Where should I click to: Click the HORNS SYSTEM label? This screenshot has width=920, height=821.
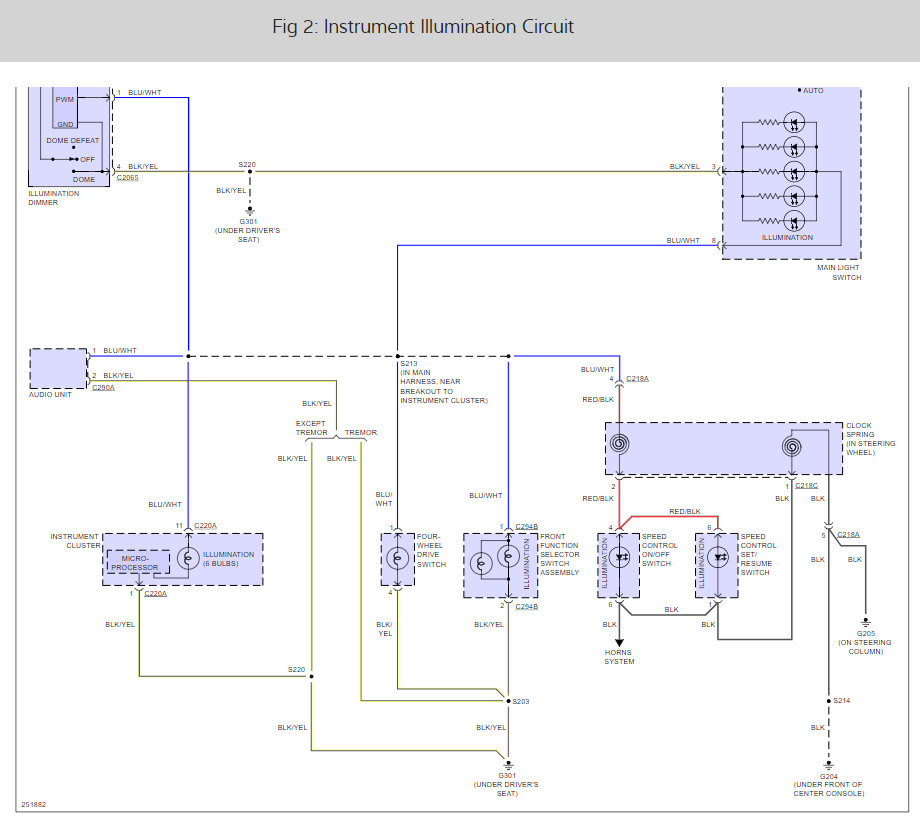[x=619, y=657]
